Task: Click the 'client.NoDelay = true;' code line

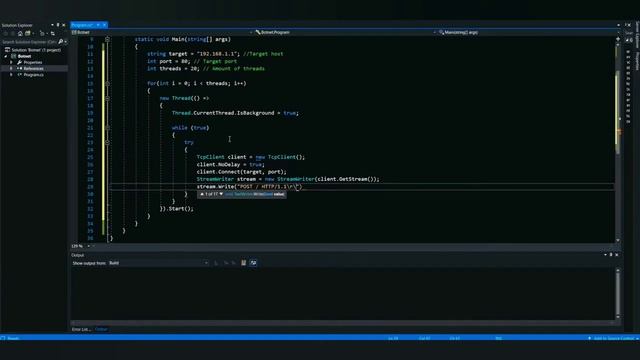Action: [x=231, y=164]
